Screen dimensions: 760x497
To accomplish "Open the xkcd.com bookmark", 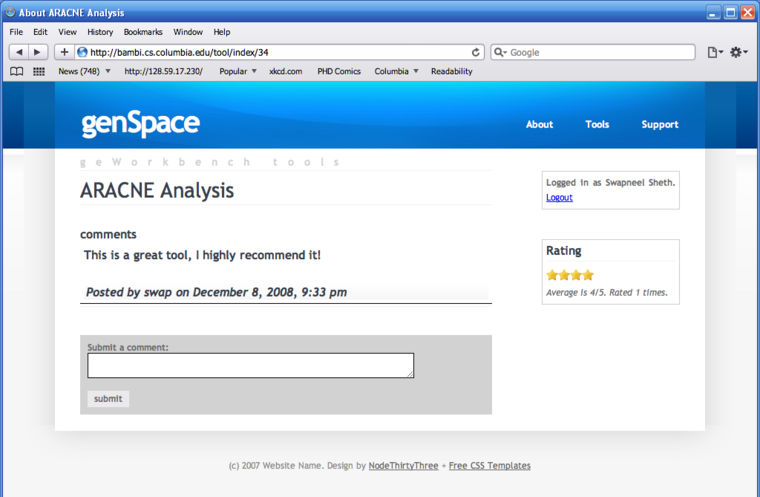I will pyautogui.click(x=285, y=72).
